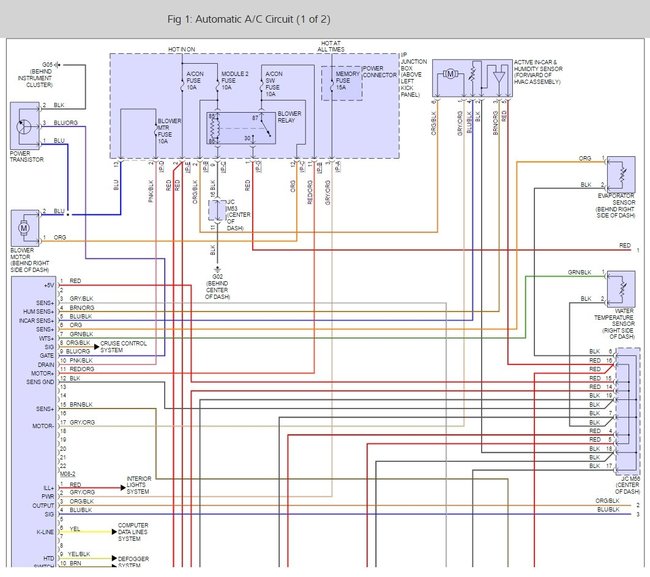Image resolution: width=650 pixels, height=577 pixels.
Task: Select the JC M56 joint connector block
Action: (x=628, y=411)
